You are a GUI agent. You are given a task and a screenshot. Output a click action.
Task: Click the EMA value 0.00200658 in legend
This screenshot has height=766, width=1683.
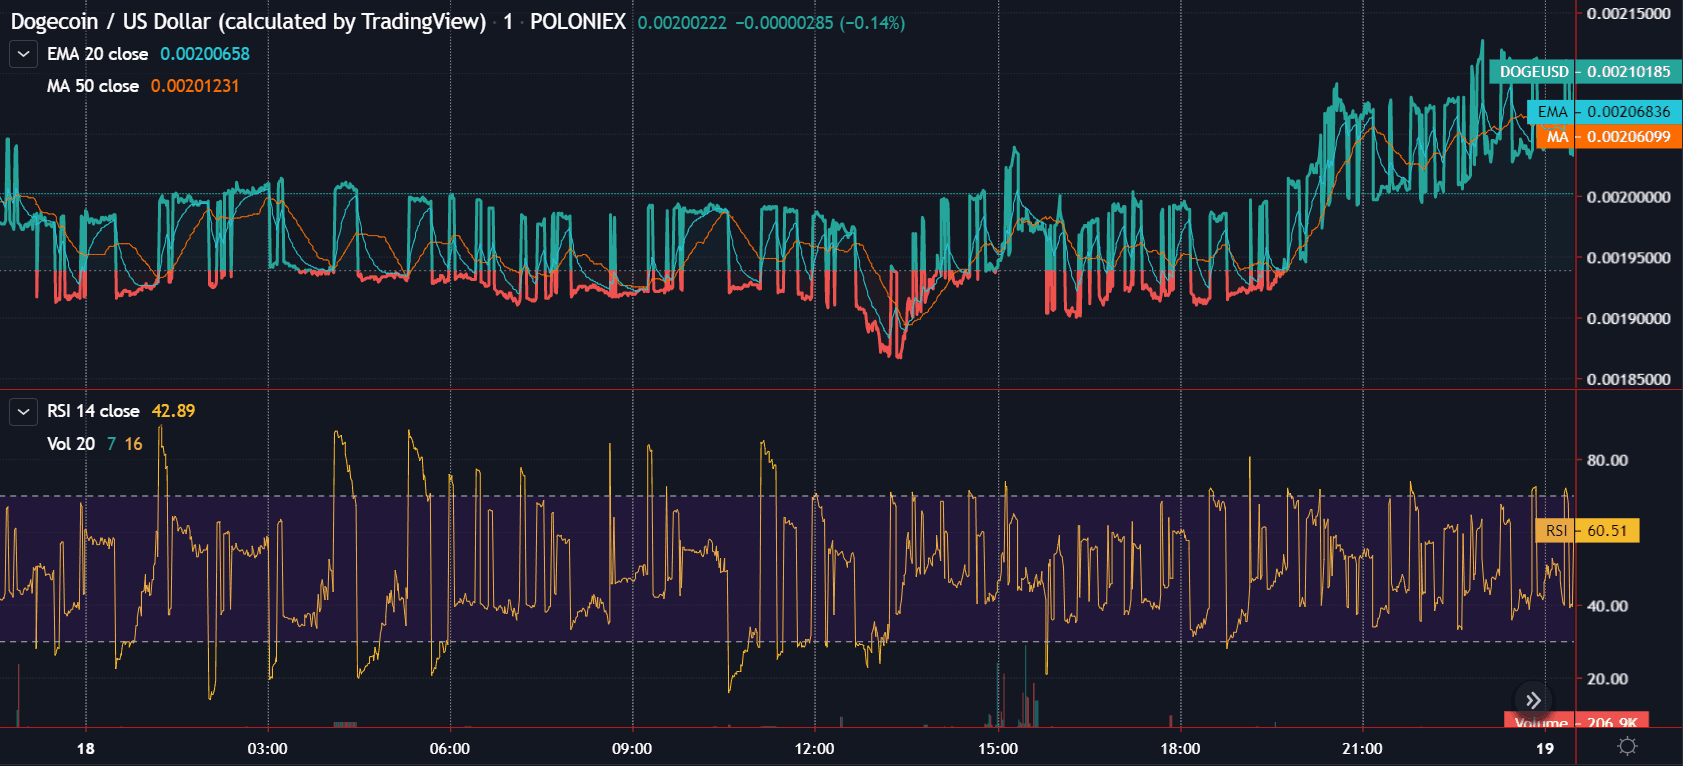point(205,54)
